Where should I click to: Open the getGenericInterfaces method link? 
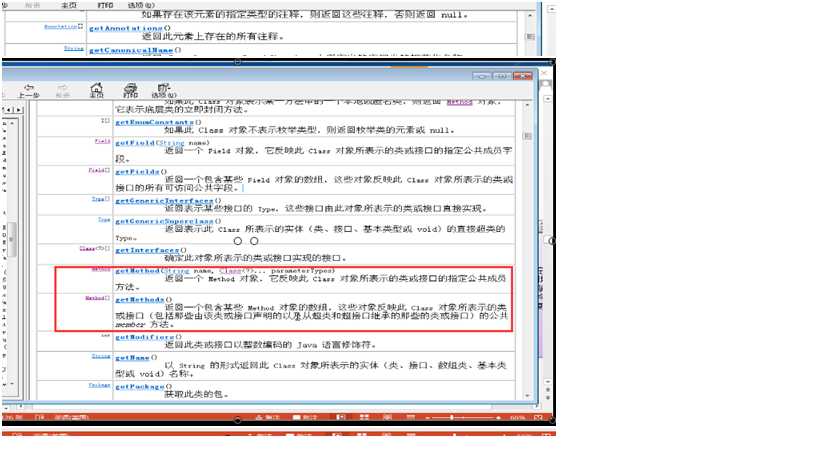pyautogui.click(x=164, y=200)
